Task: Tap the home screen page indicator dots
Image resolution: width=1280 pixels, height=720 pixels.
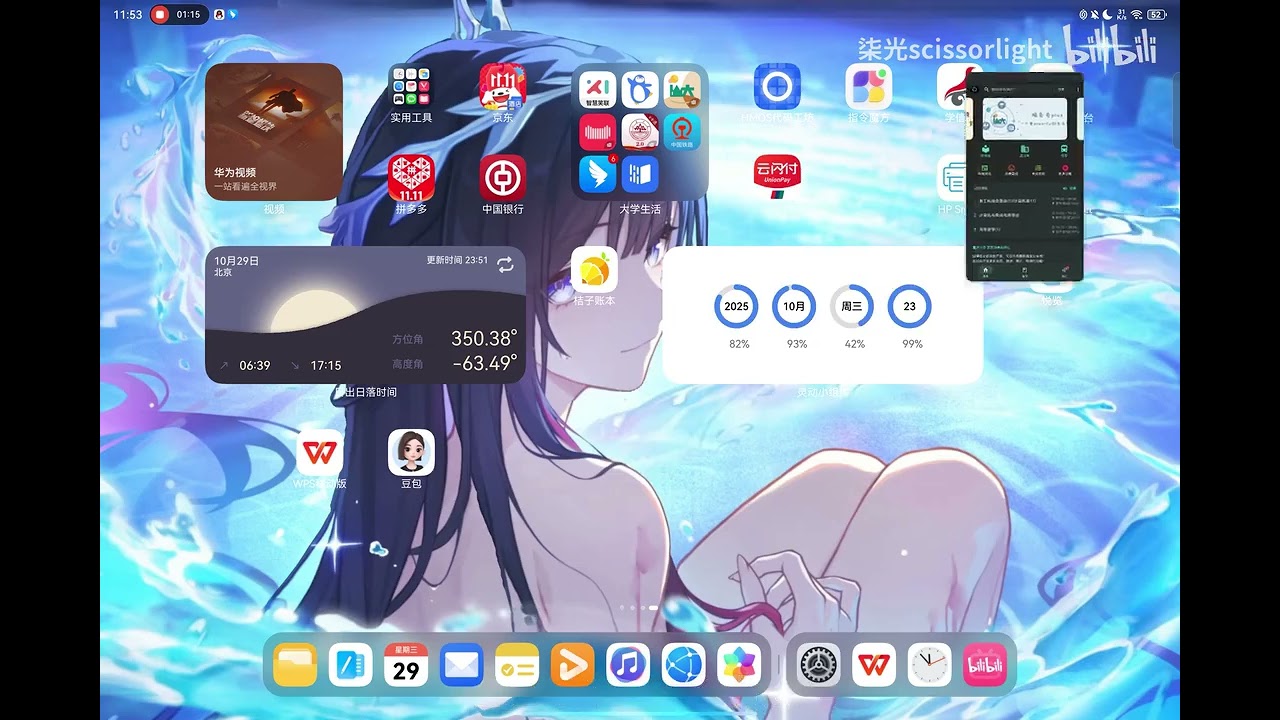Action: pyautogui.click(x=640, y=607)
